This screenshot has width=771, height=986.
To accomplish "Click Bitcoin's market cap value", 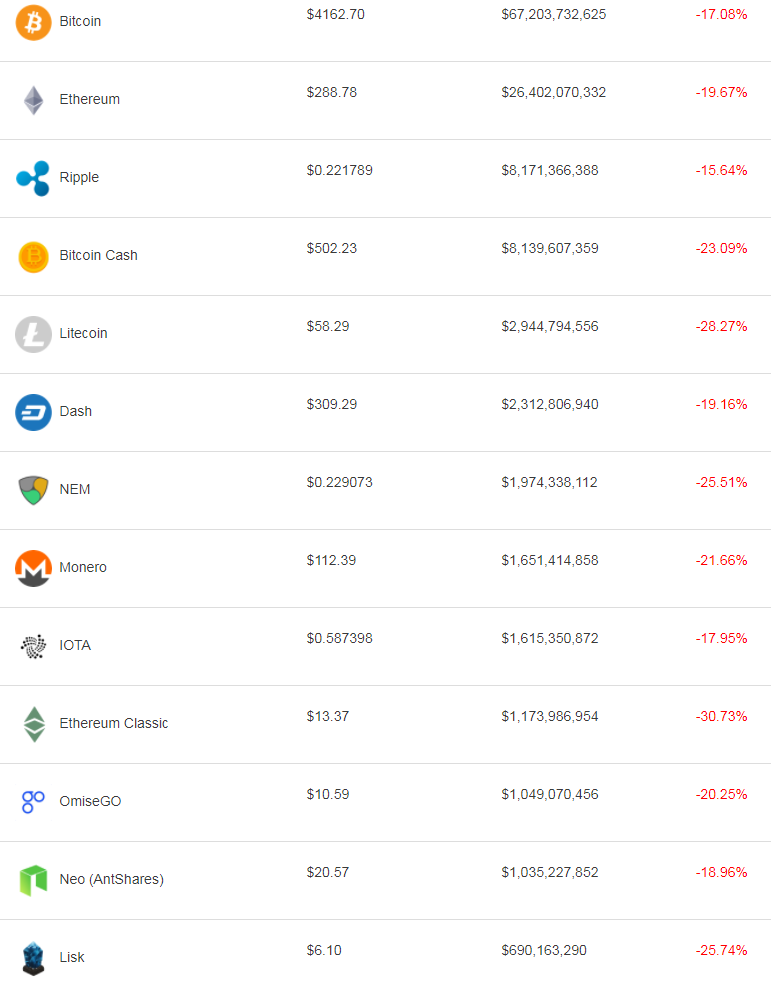I will 553,14.
